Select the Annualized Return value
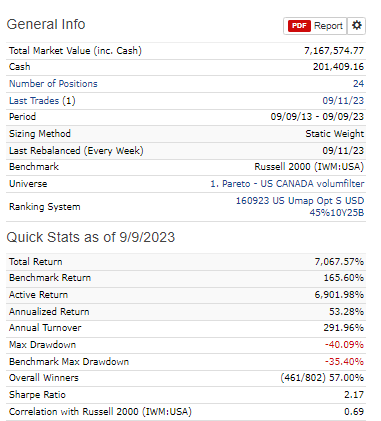 [346, 312]
